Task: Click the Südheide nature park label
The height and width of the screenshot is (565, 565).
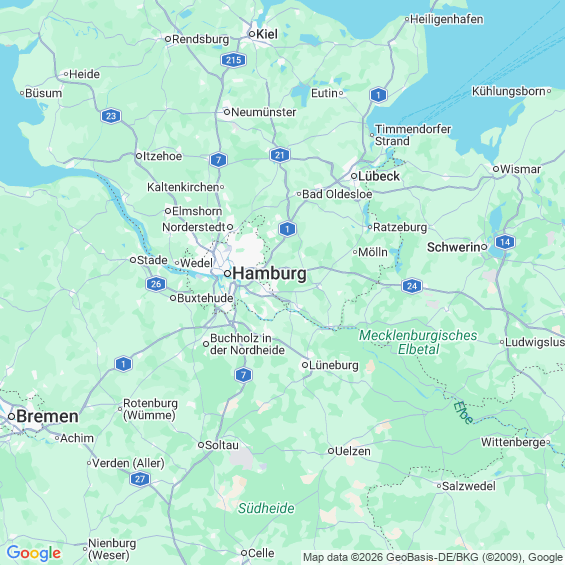Action: point(266,508)
